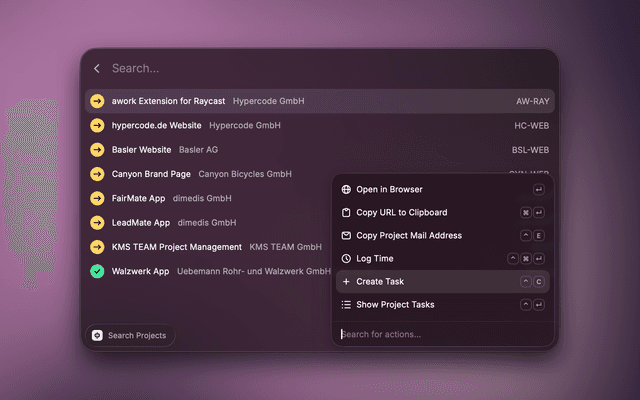Click the plus icon for Create Task
The image size is (640, 400).
pyautogui.click(x=346, y=282)
